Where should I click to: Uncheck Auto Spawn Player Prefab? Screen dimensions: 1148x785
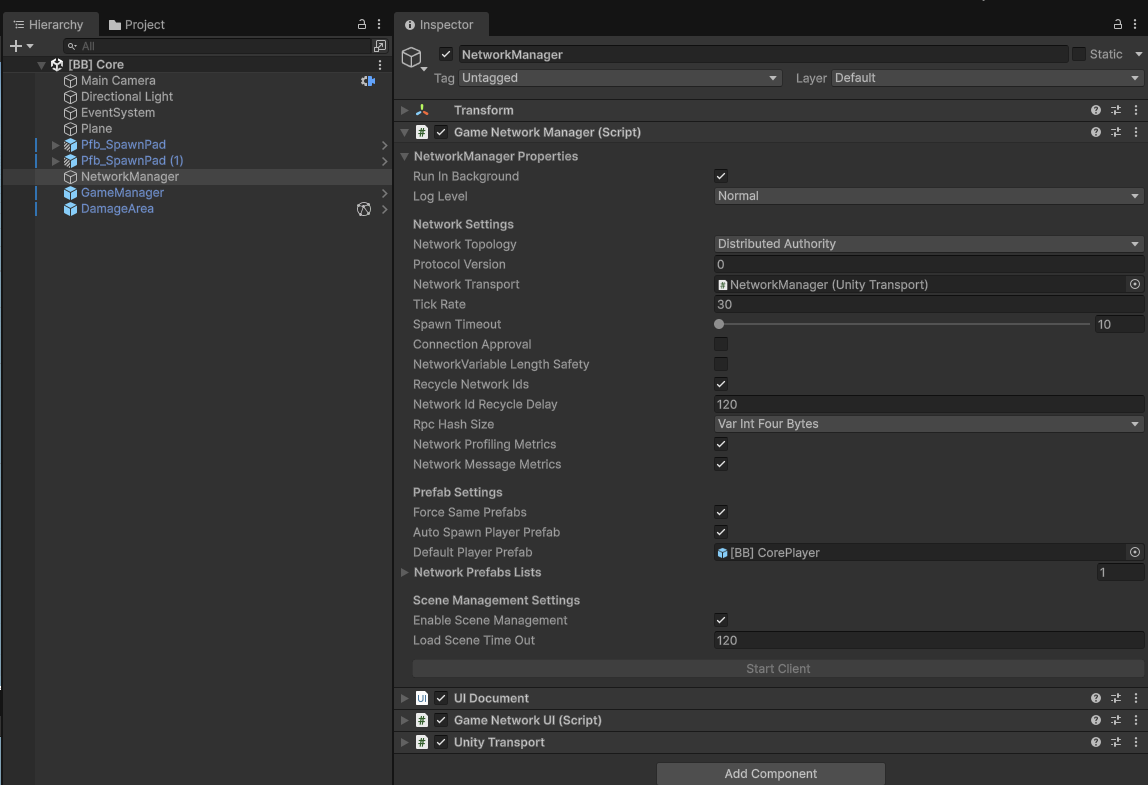pos(721,532)
